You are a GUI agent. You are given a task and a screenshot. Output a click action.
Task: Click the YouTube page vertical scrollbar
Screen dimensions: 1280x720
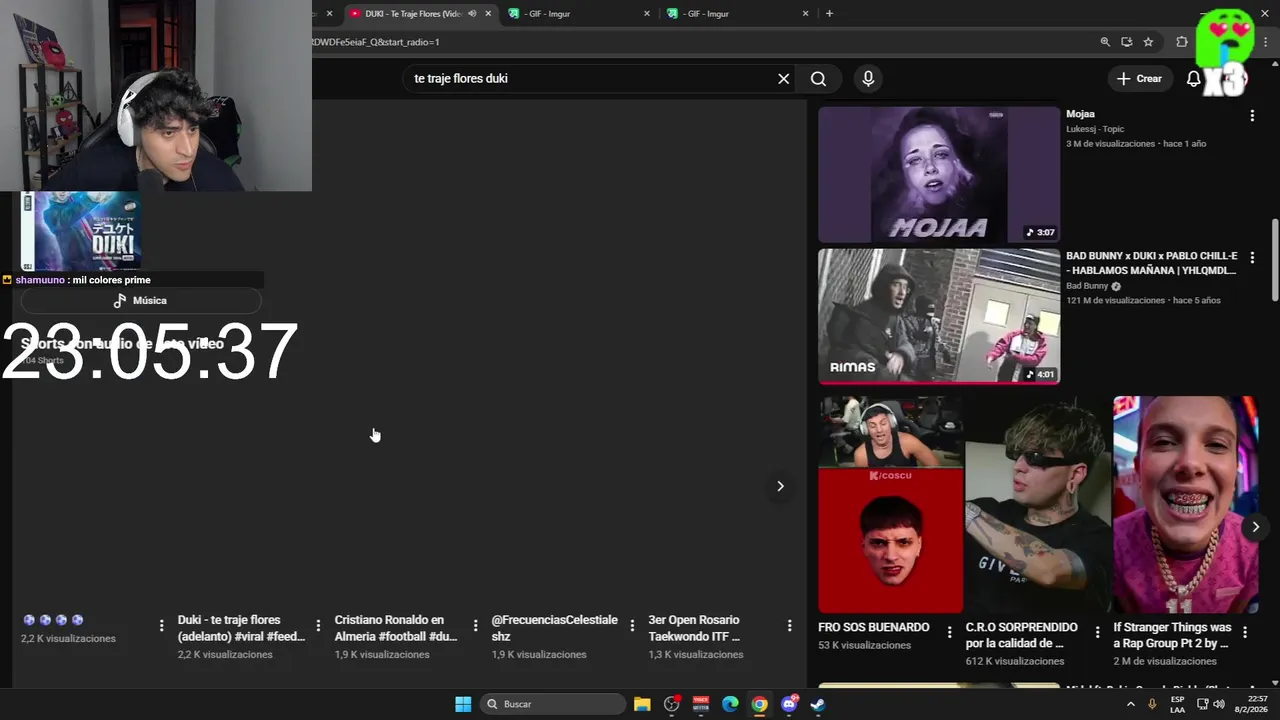[x=1275, y=258]
